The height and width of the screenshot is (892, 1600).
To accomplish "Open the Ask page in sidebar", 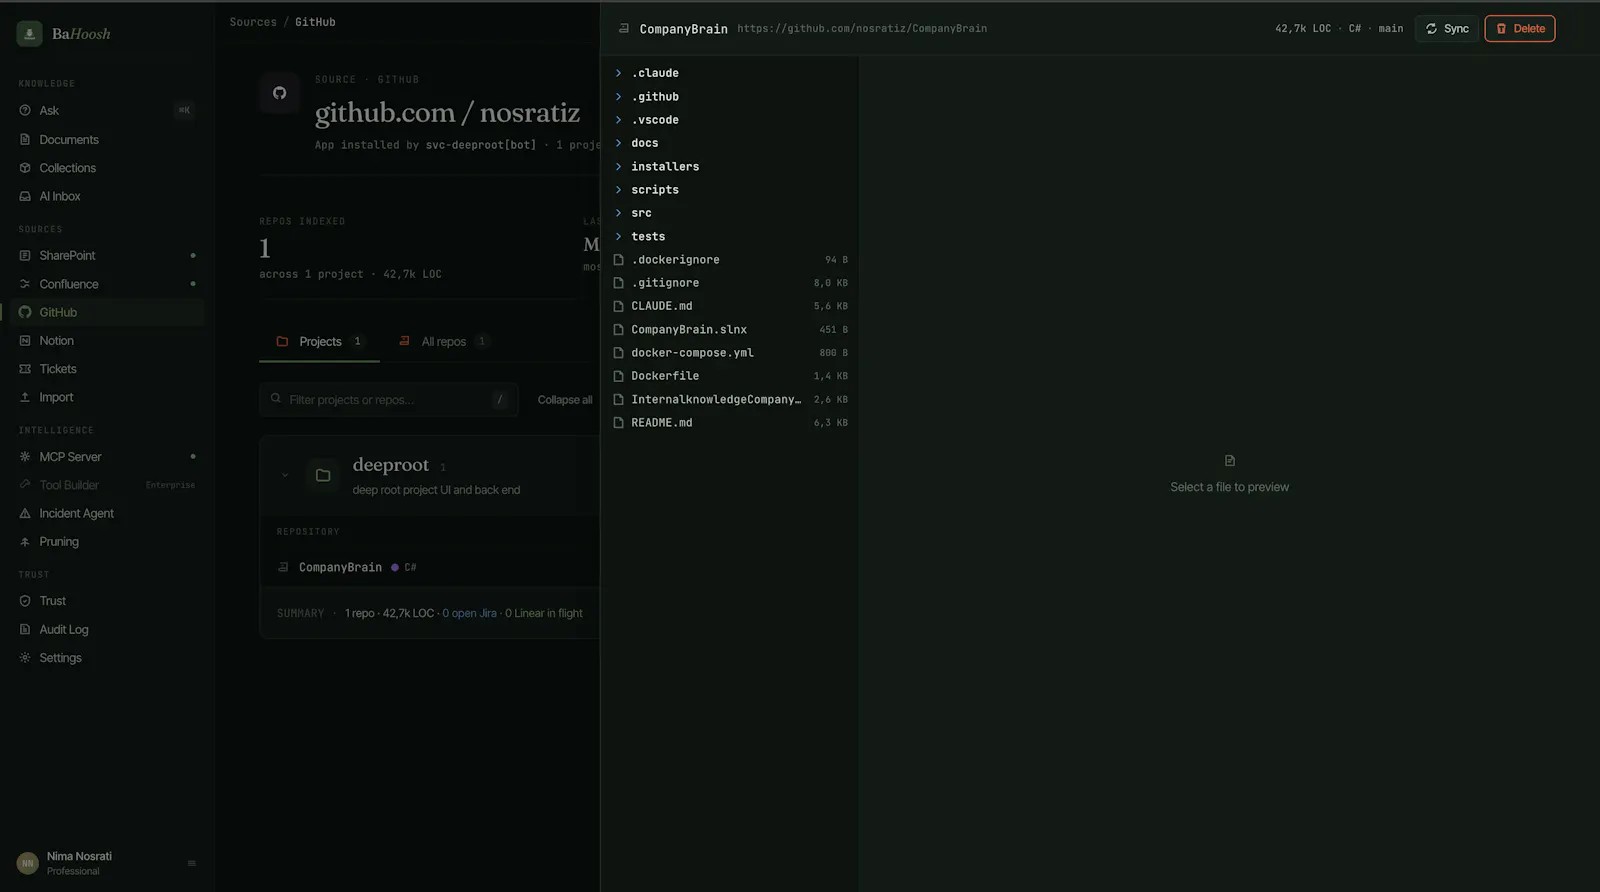I will coord(108,111).
